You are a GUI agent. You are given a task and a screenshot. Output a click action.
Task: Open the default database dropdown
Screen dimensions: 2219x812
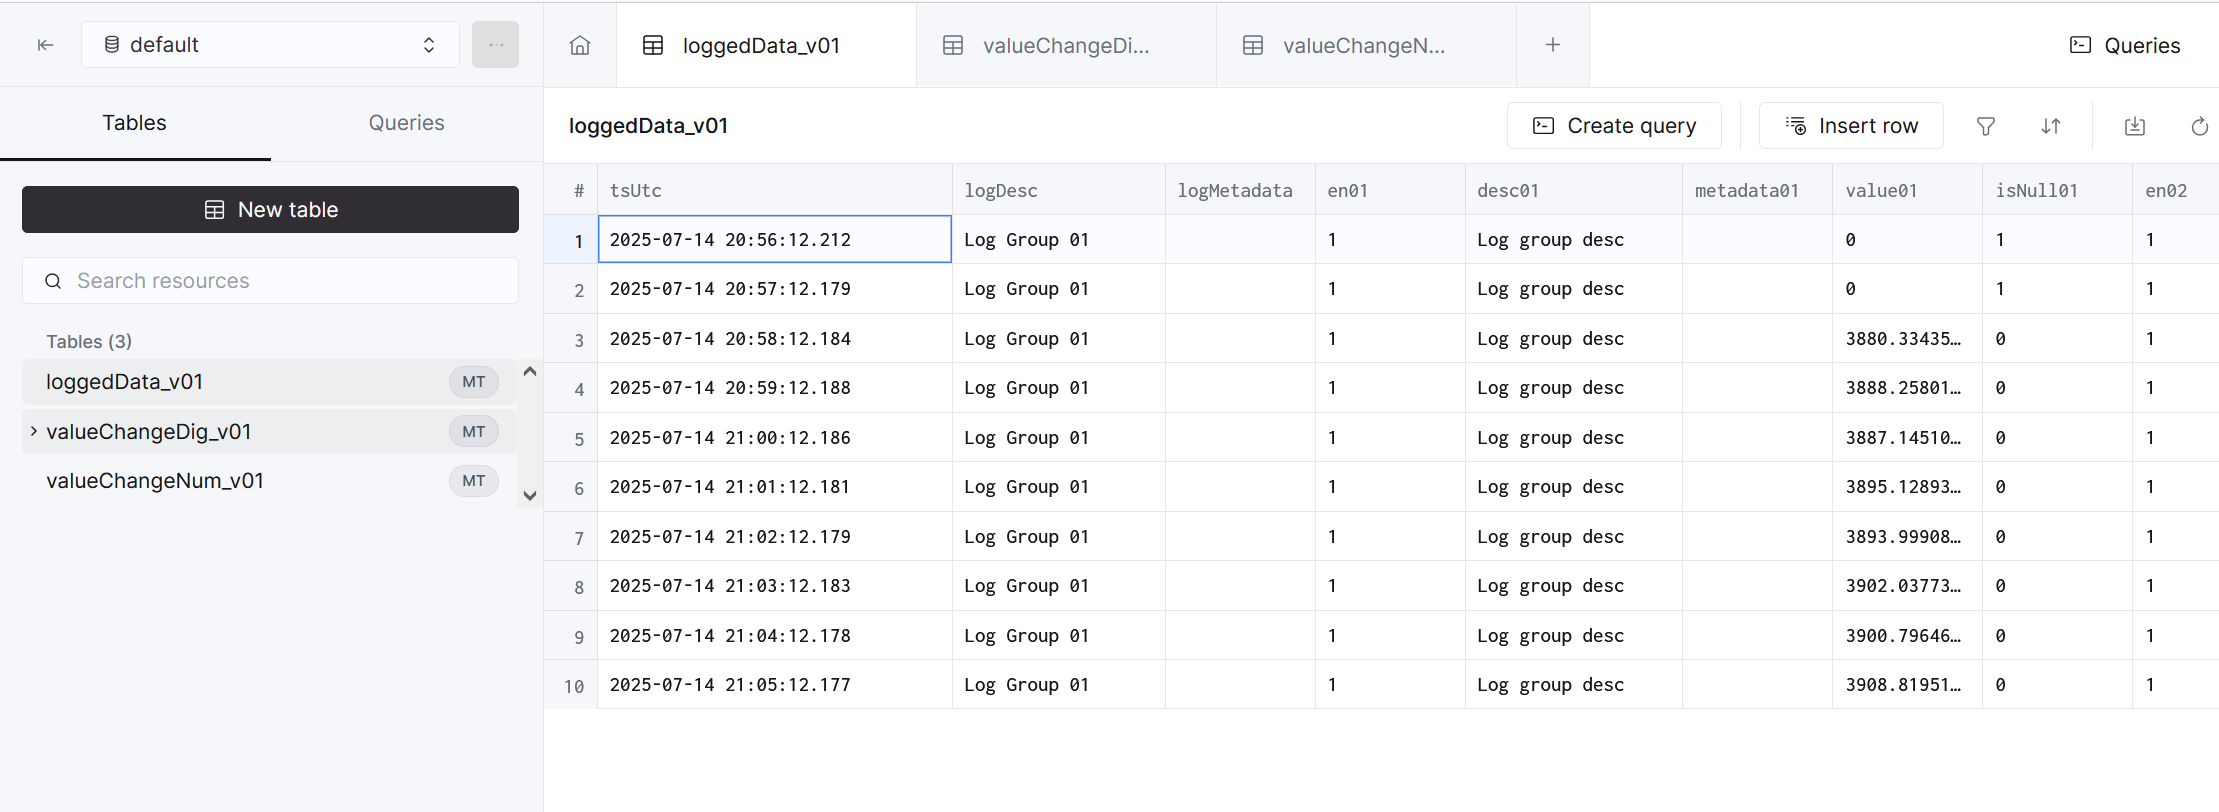coord(270,45)
